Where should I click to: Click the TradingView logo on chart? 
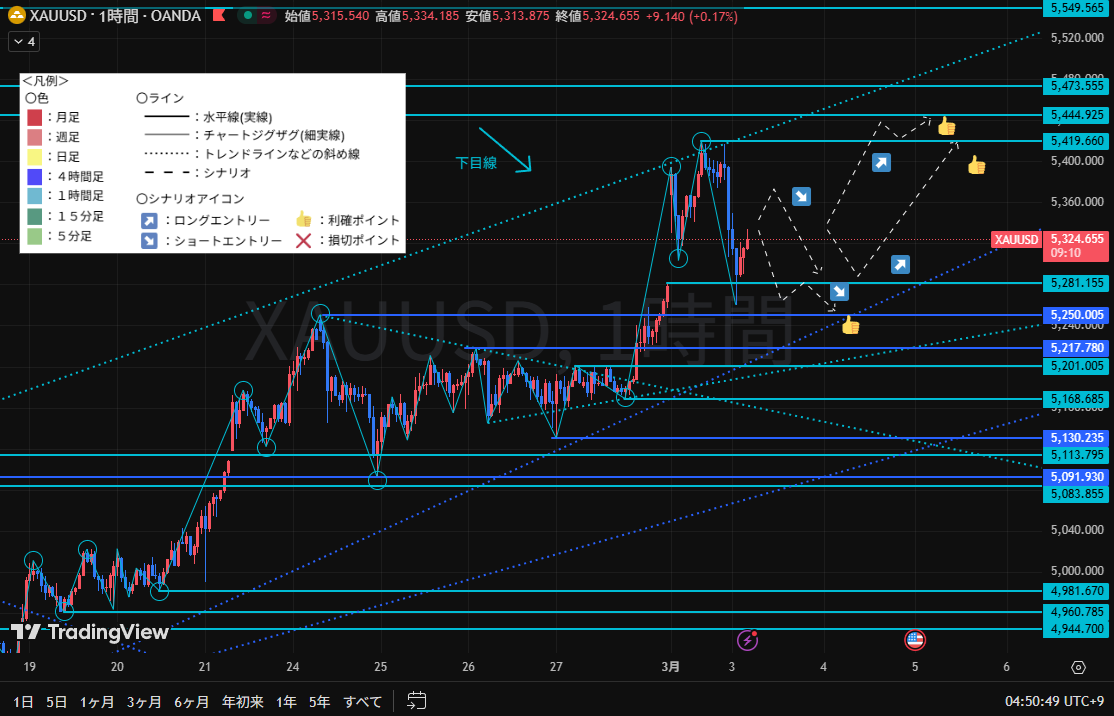(x=90, y=632)
